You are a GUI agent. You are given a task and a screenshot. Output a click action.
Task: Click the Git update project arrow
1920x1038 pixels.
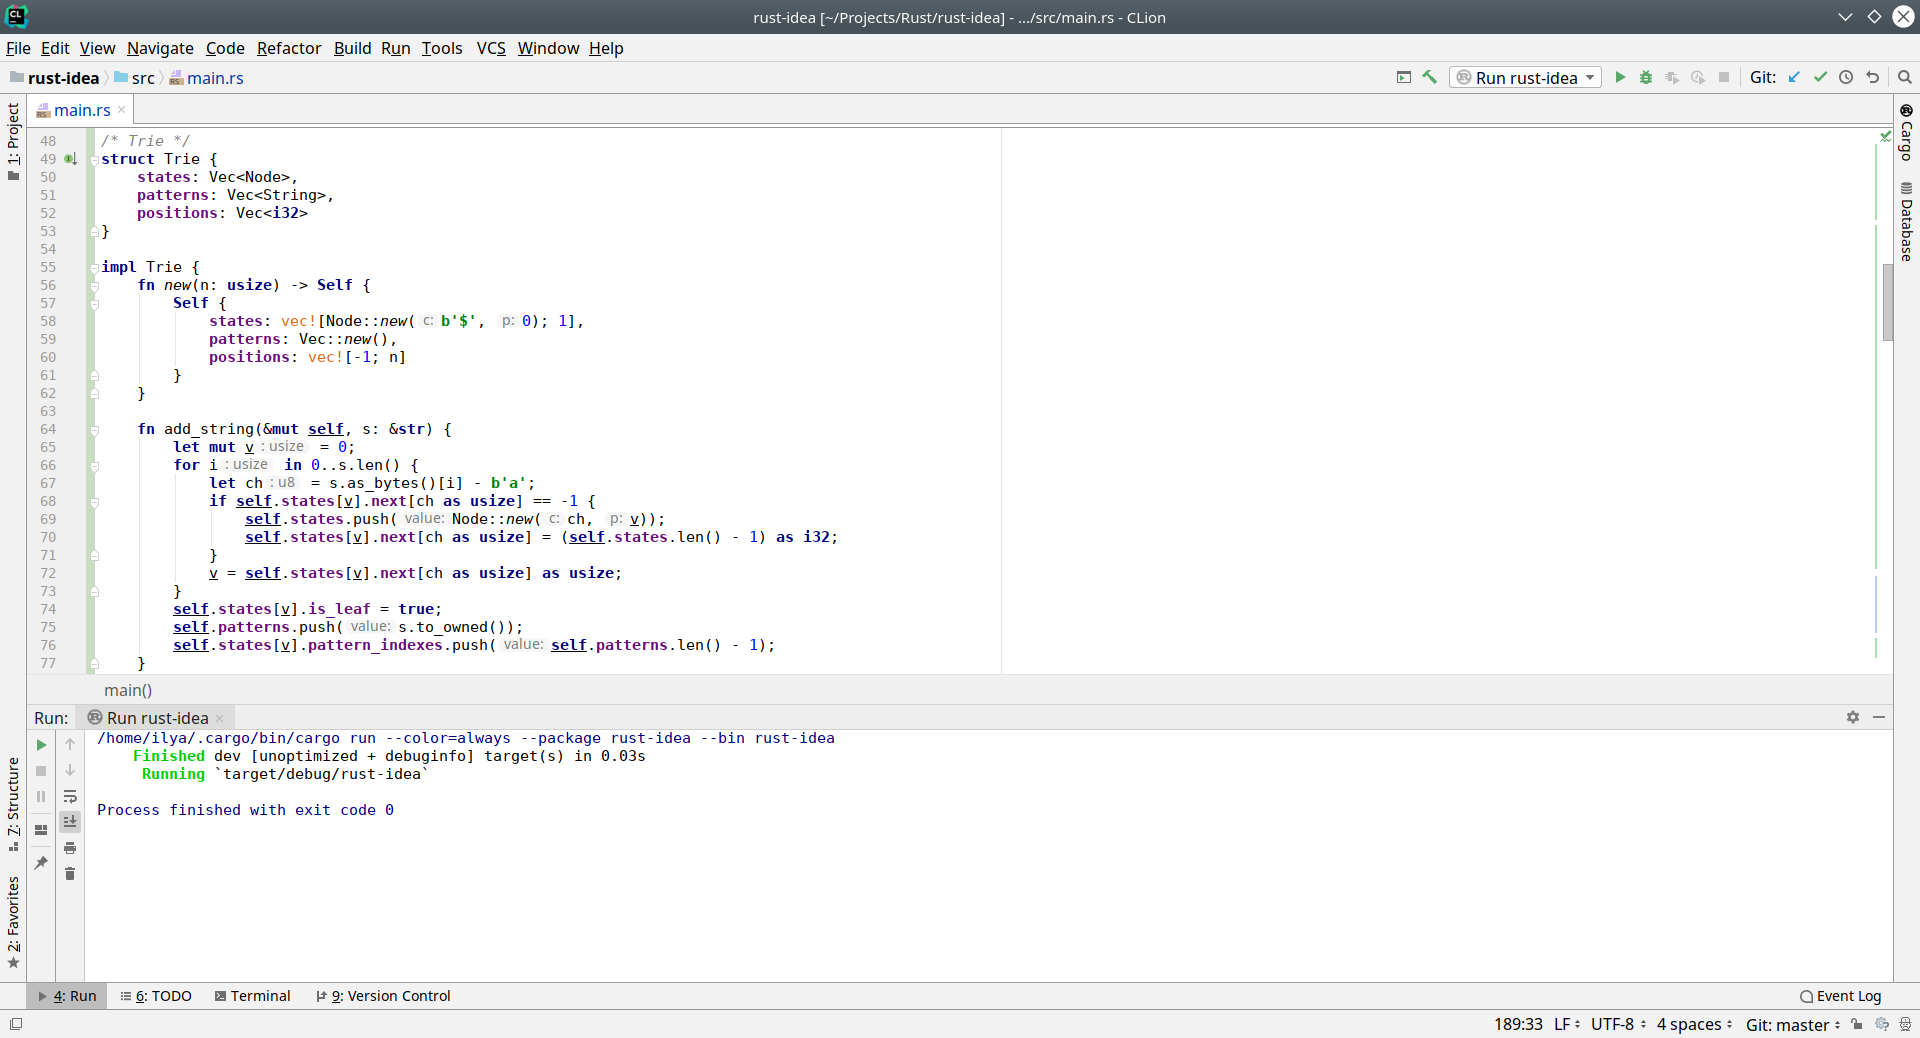tap(1794, 77)
